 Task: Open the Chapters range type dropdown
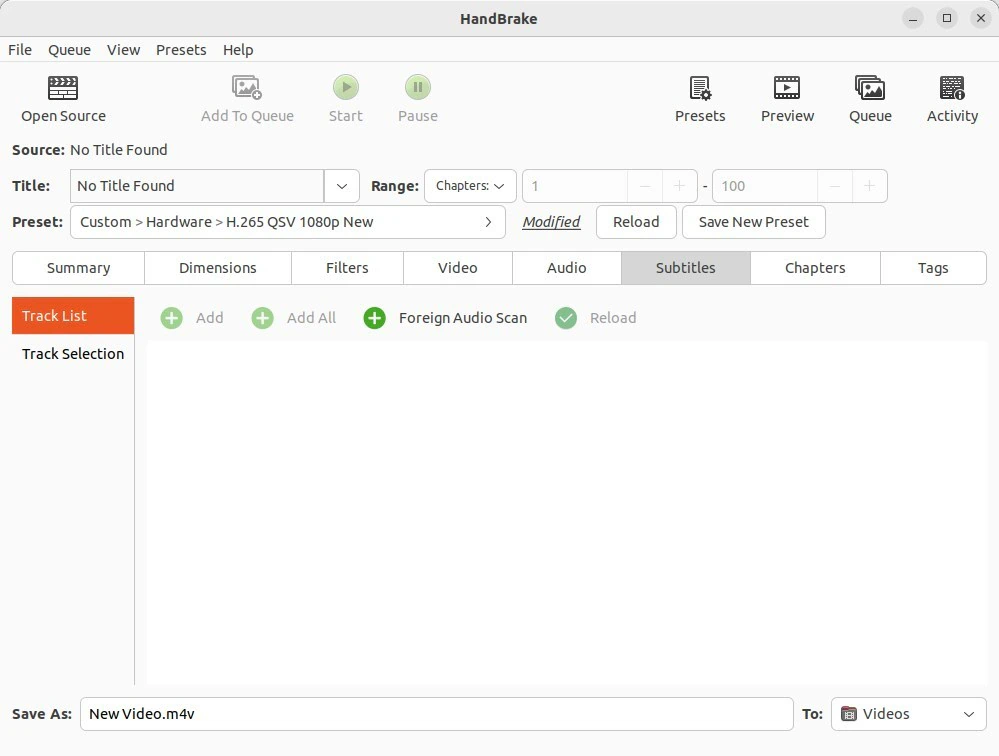(470, 186)
